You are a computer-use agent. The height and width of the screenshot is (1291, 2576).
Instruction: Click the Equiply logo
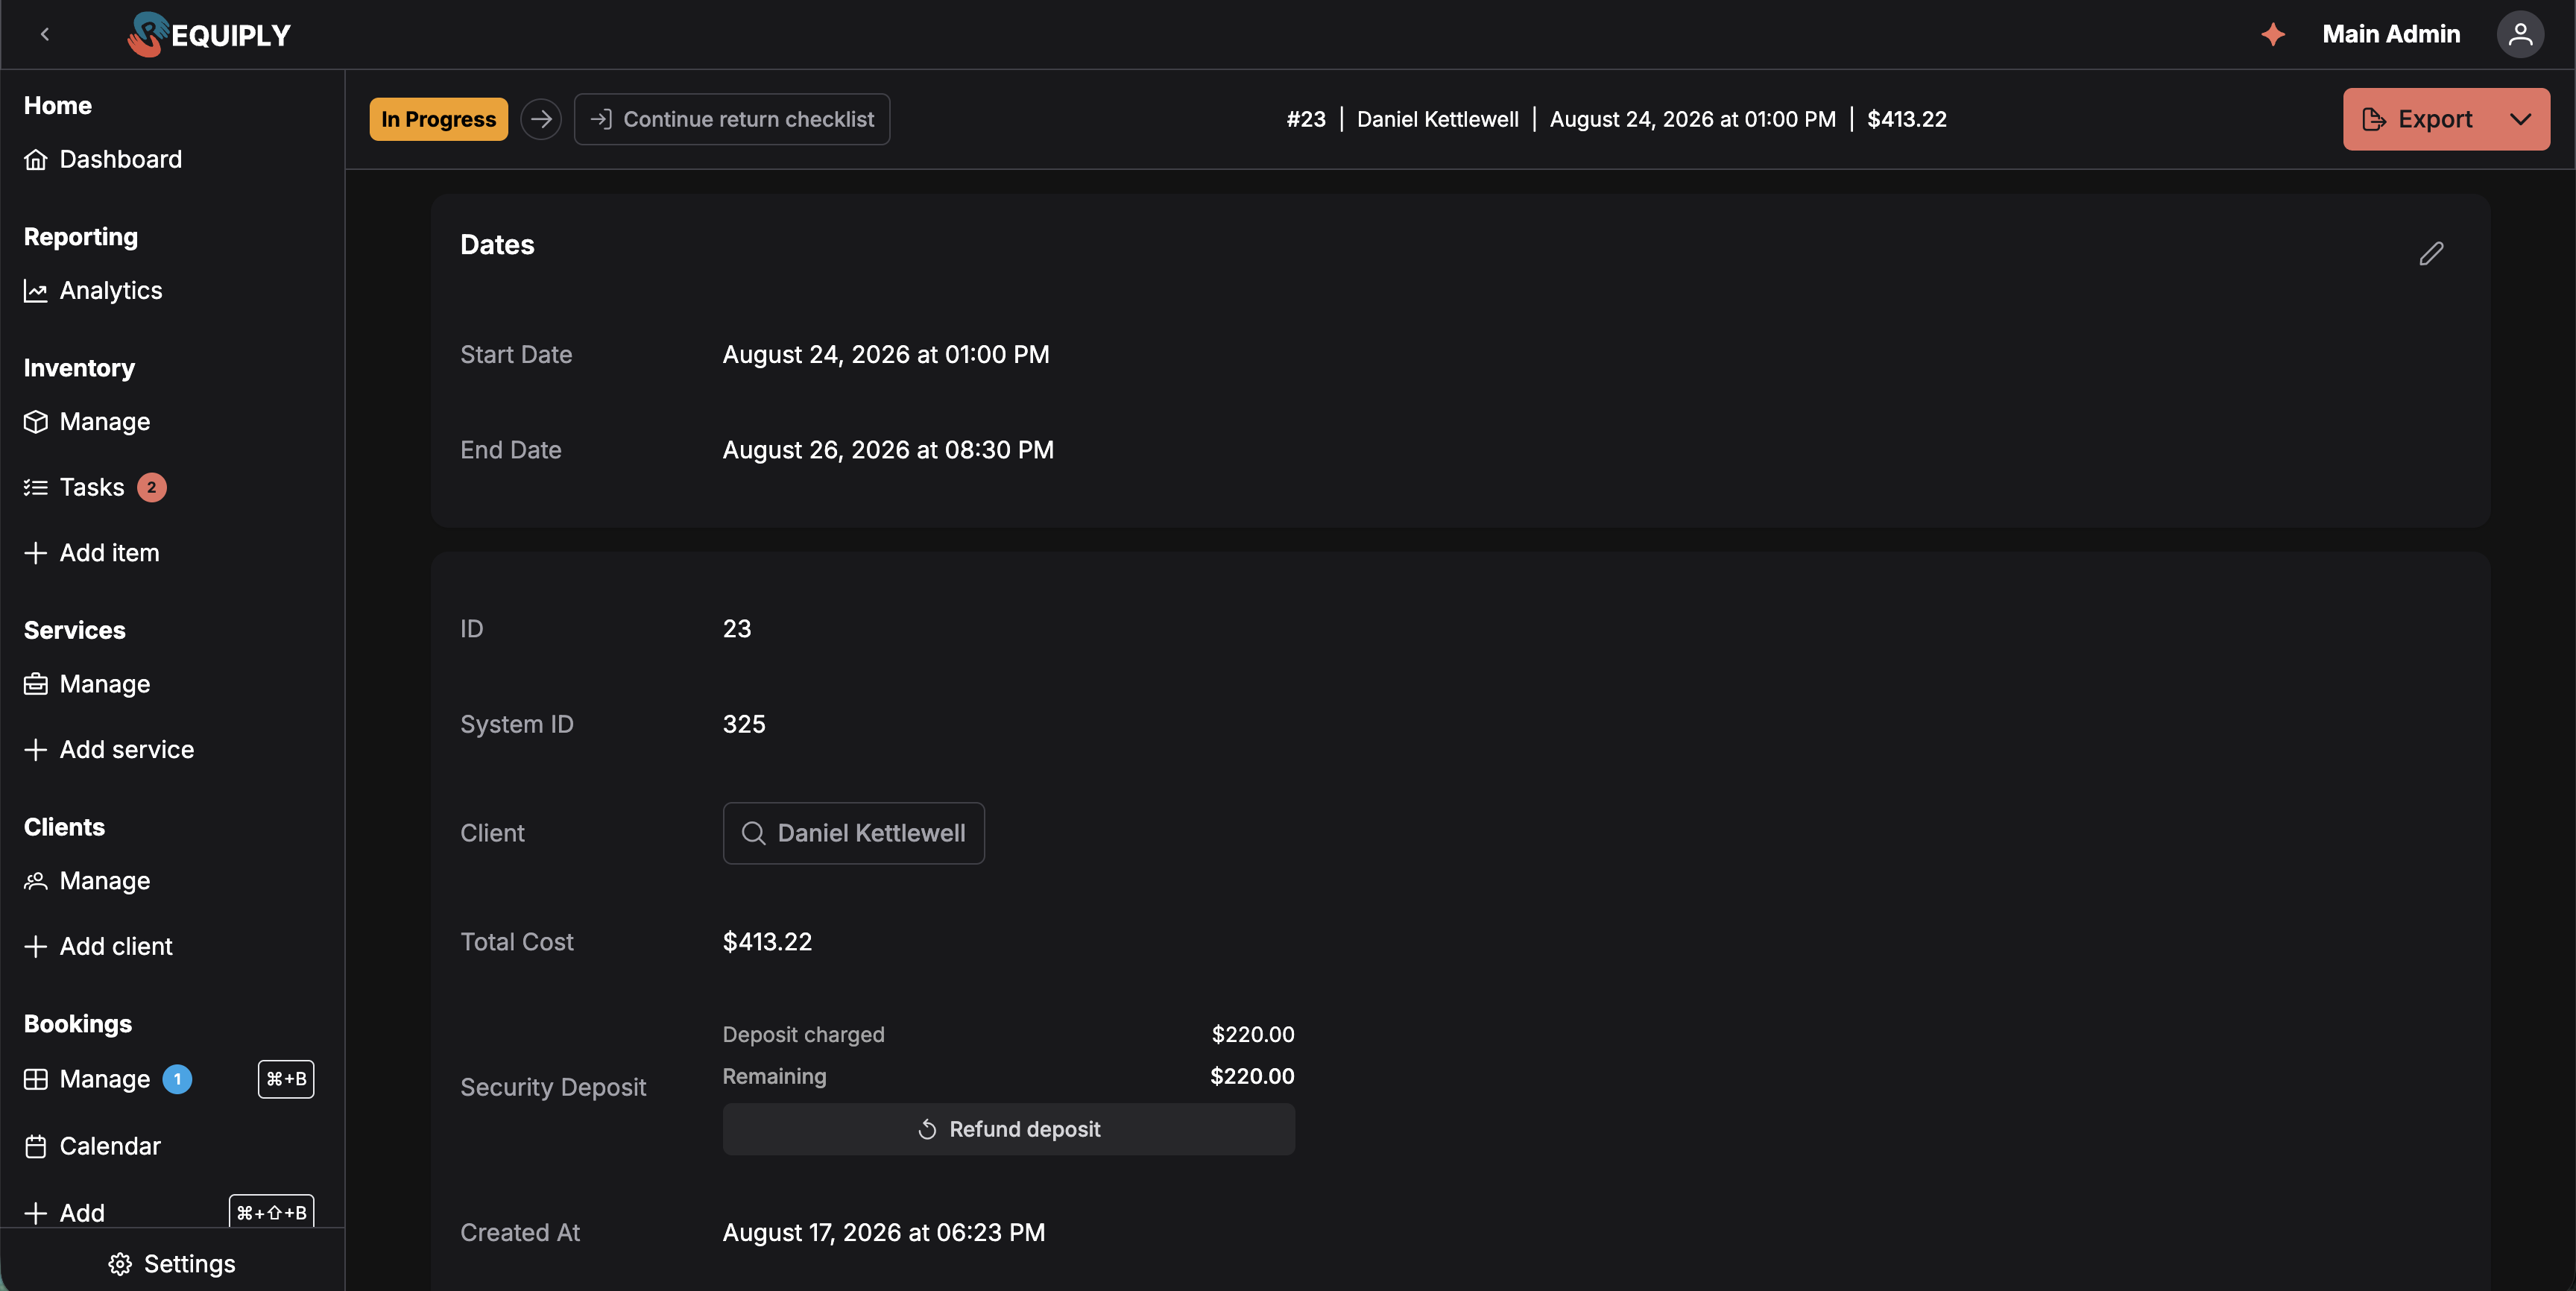(x=208, y=34)
